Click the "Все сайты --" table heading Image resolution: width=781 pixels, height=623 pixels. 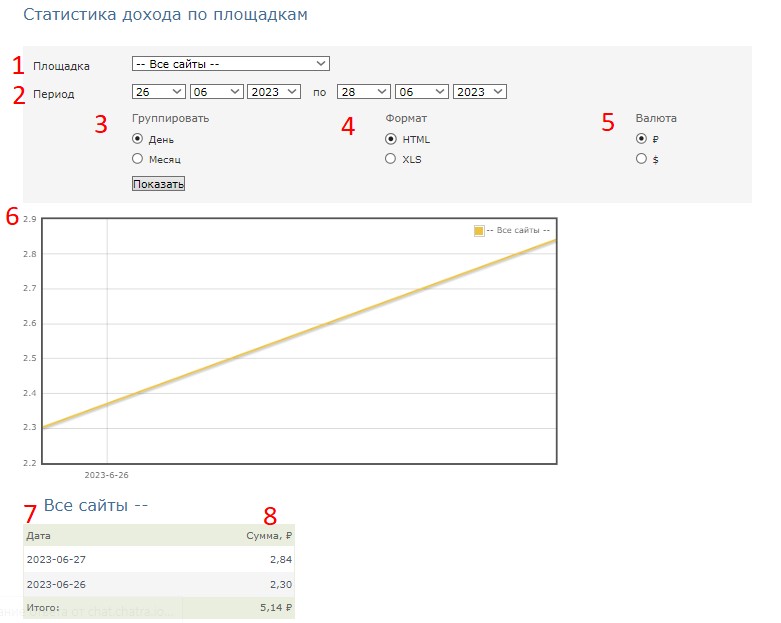(x=96, y=505)
